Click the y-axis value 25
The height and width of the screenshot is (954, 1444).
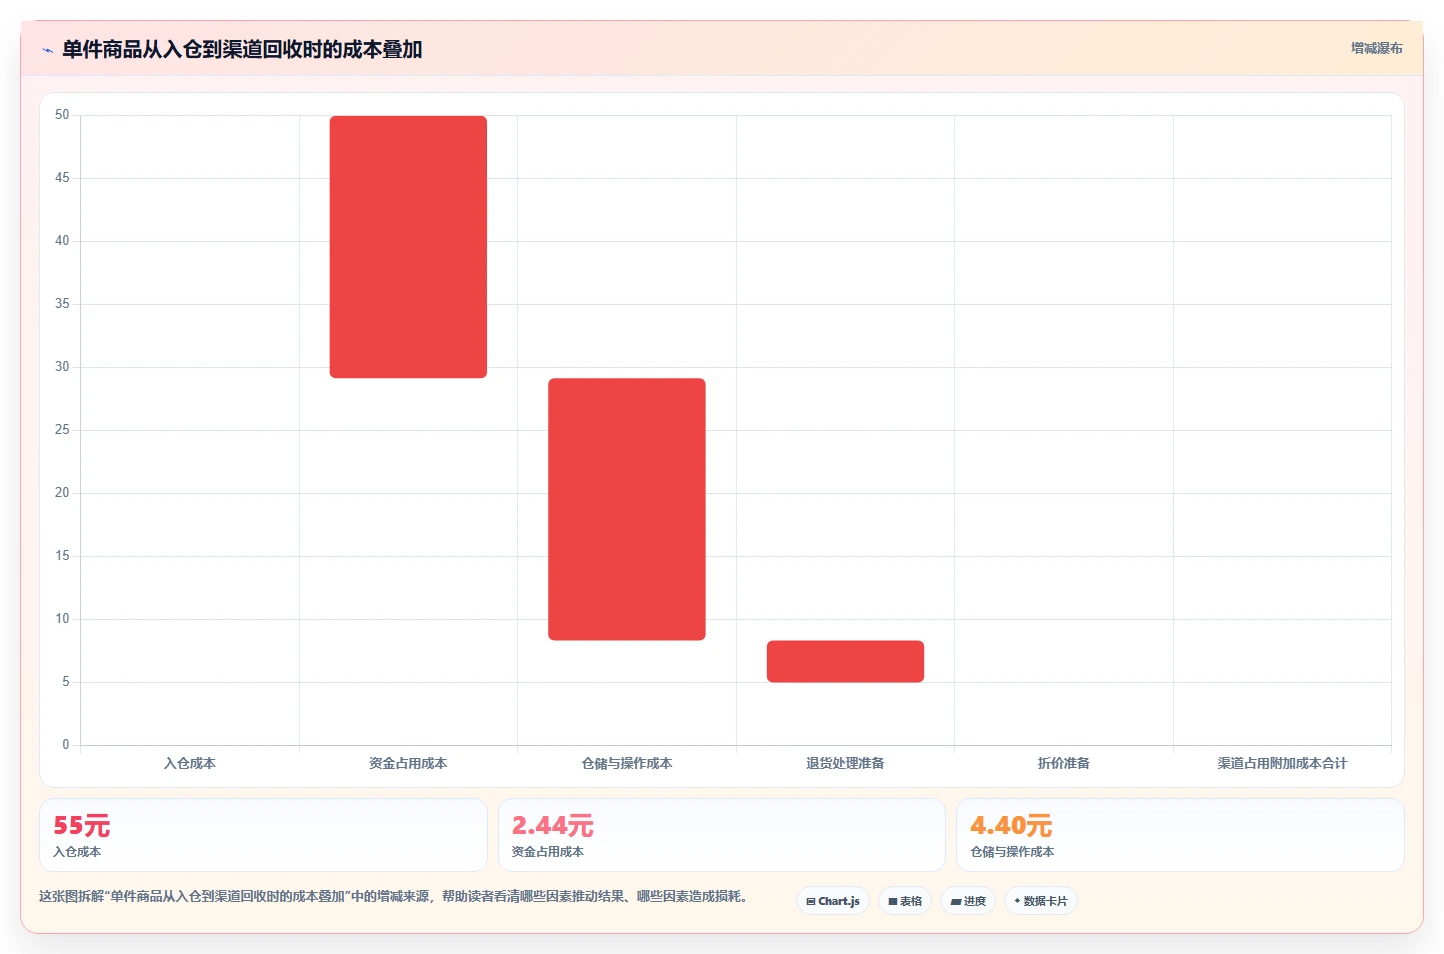[62, 430]
